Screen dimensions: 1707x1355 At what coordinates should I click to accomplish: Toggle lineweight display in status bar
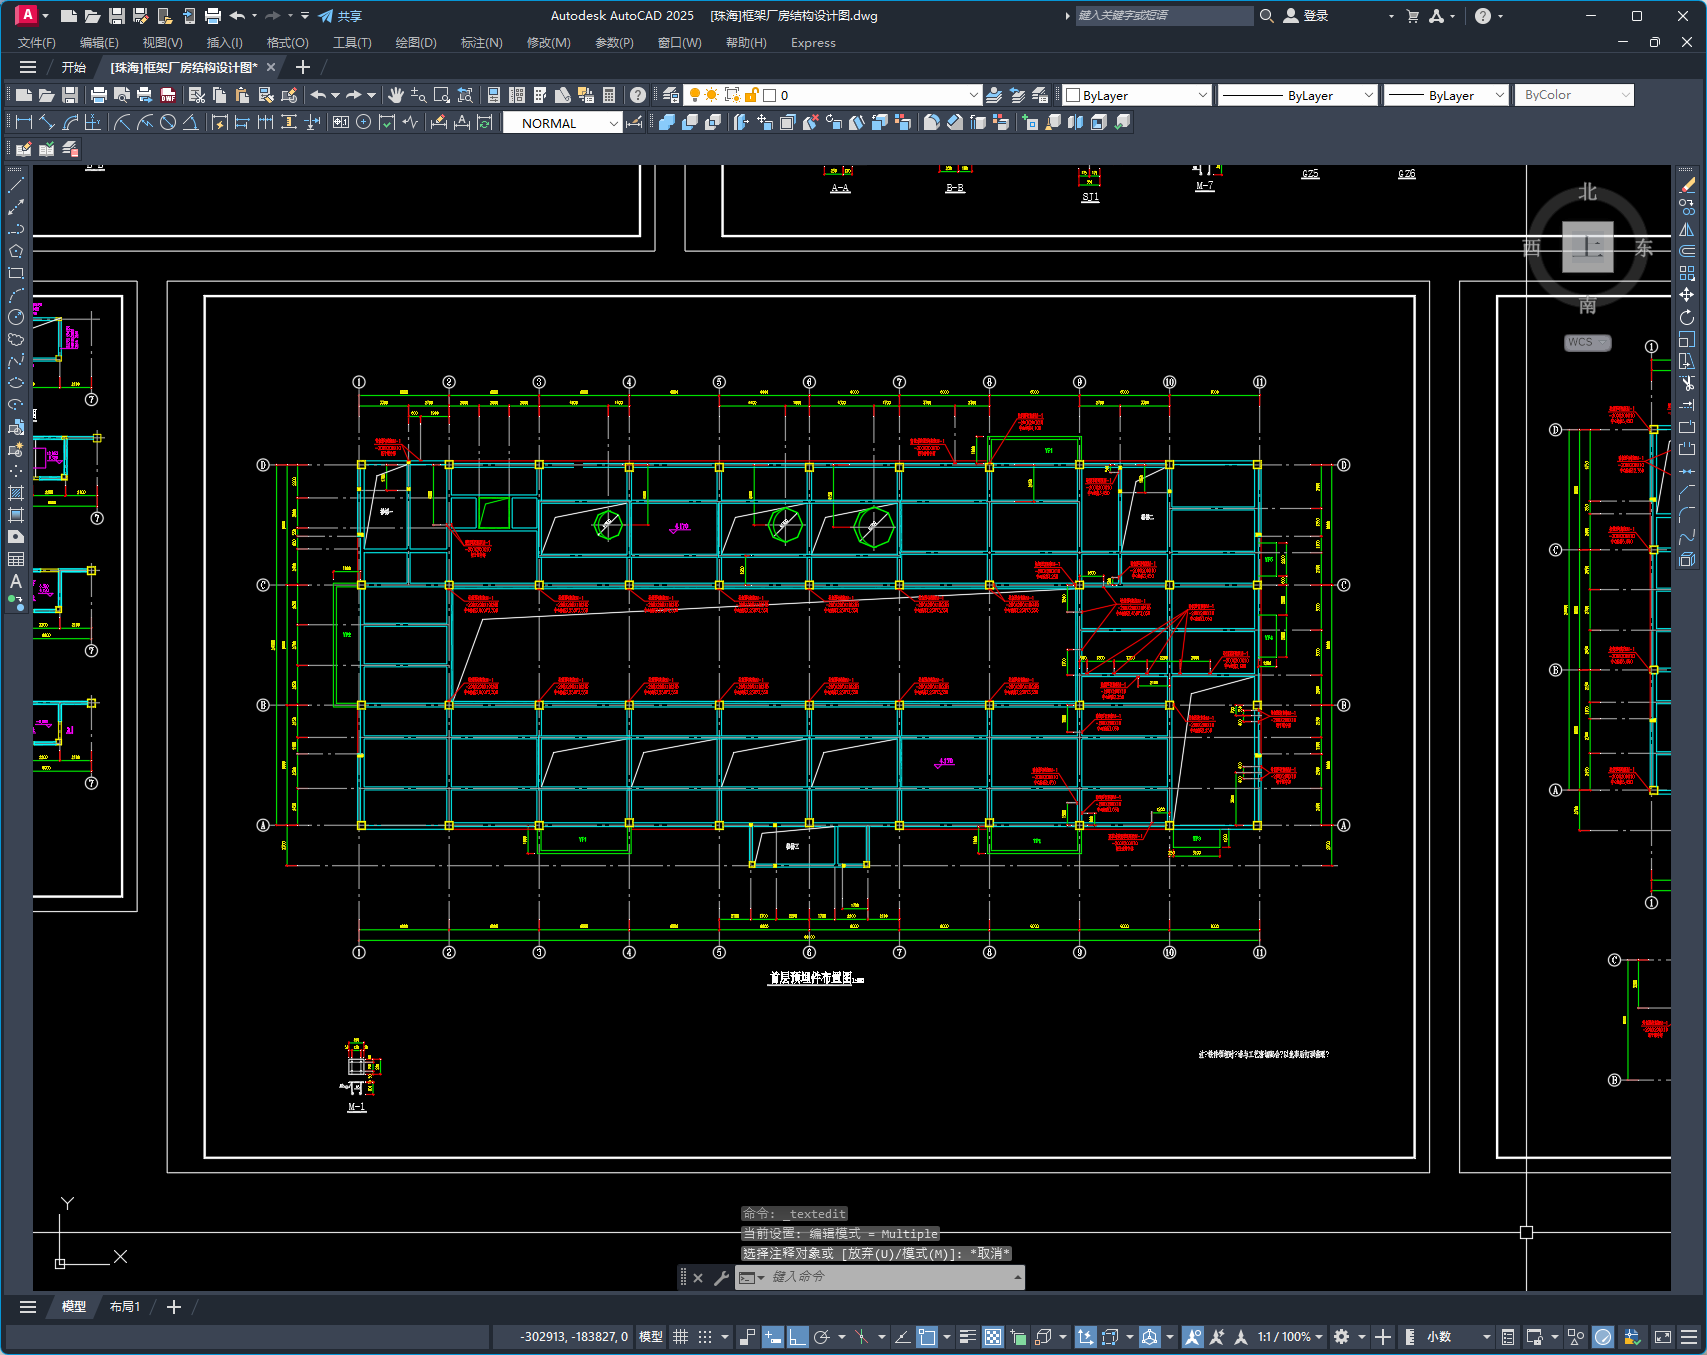coord(967,1337)
